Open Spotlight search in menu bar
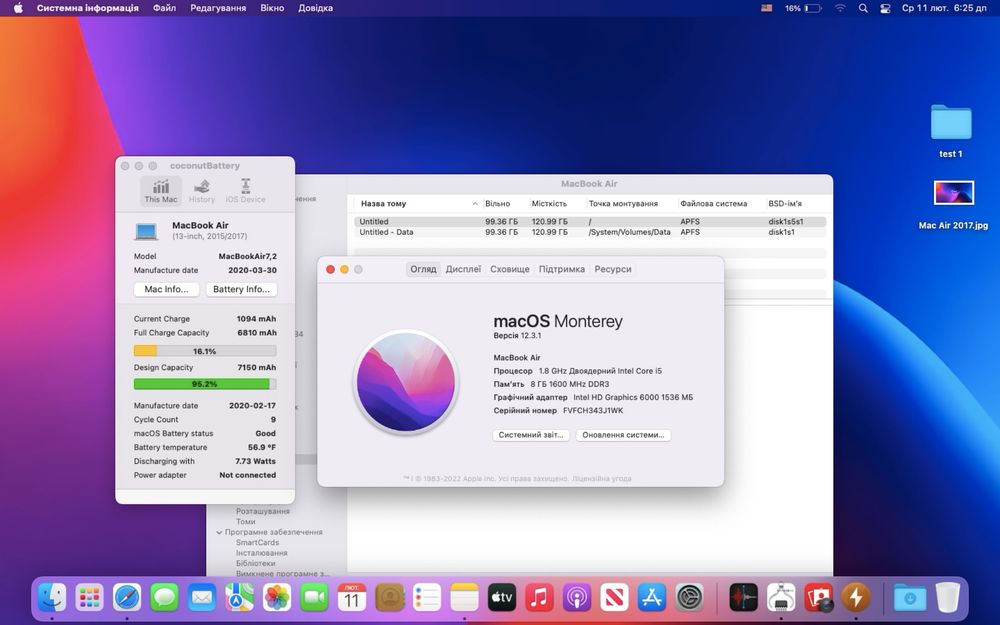This screenshot has height=625, width=1000. coord(863,8)
